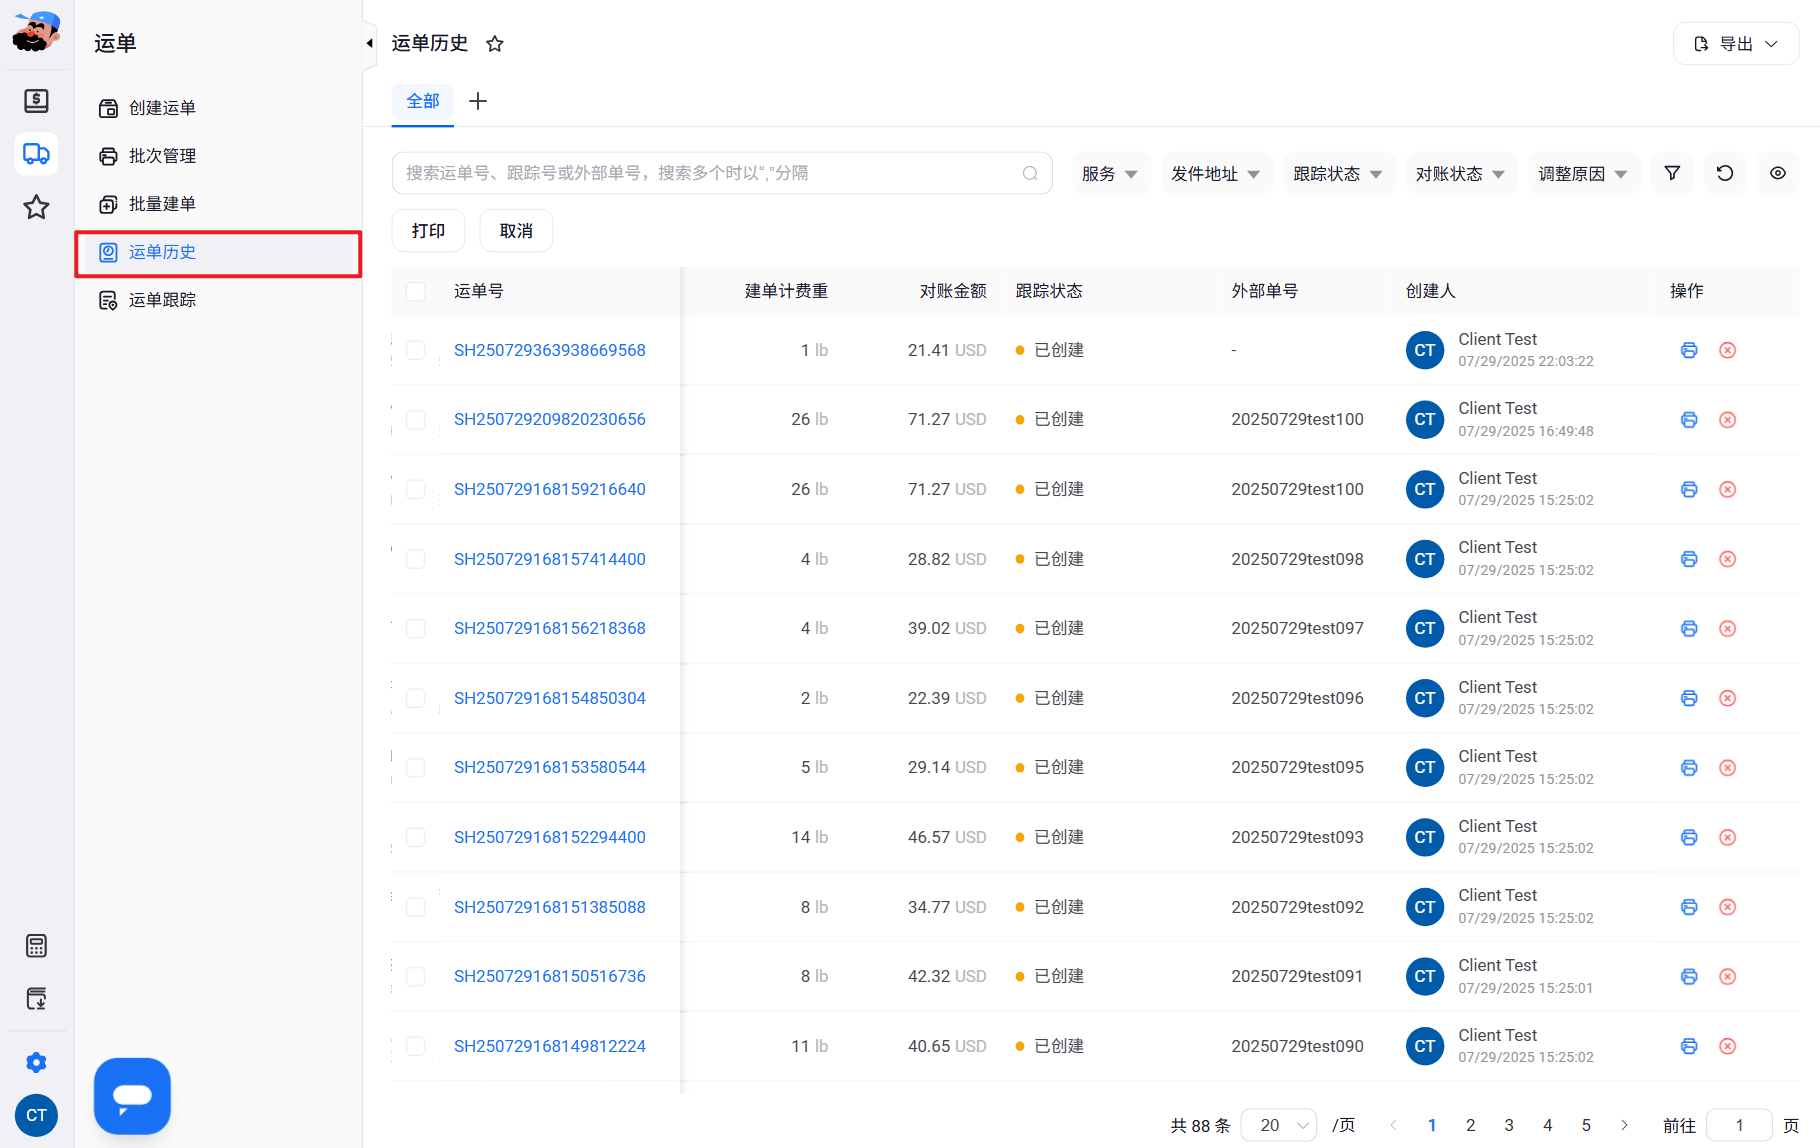1820x1148 pixels.
Task: Click the 取消 button
Action: tap(516, 231)
